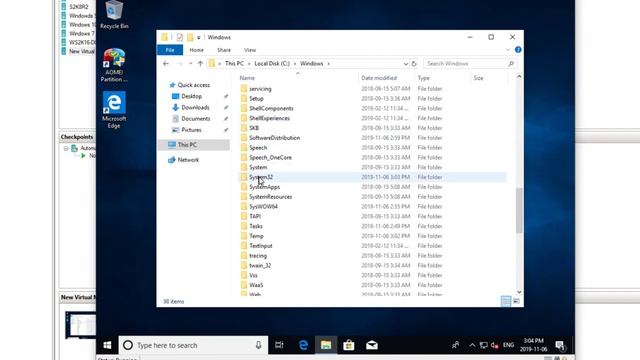Click the Explorer help question mark icon
The width and height of the screenshot is (640, 360).
[x=518, y=50]
